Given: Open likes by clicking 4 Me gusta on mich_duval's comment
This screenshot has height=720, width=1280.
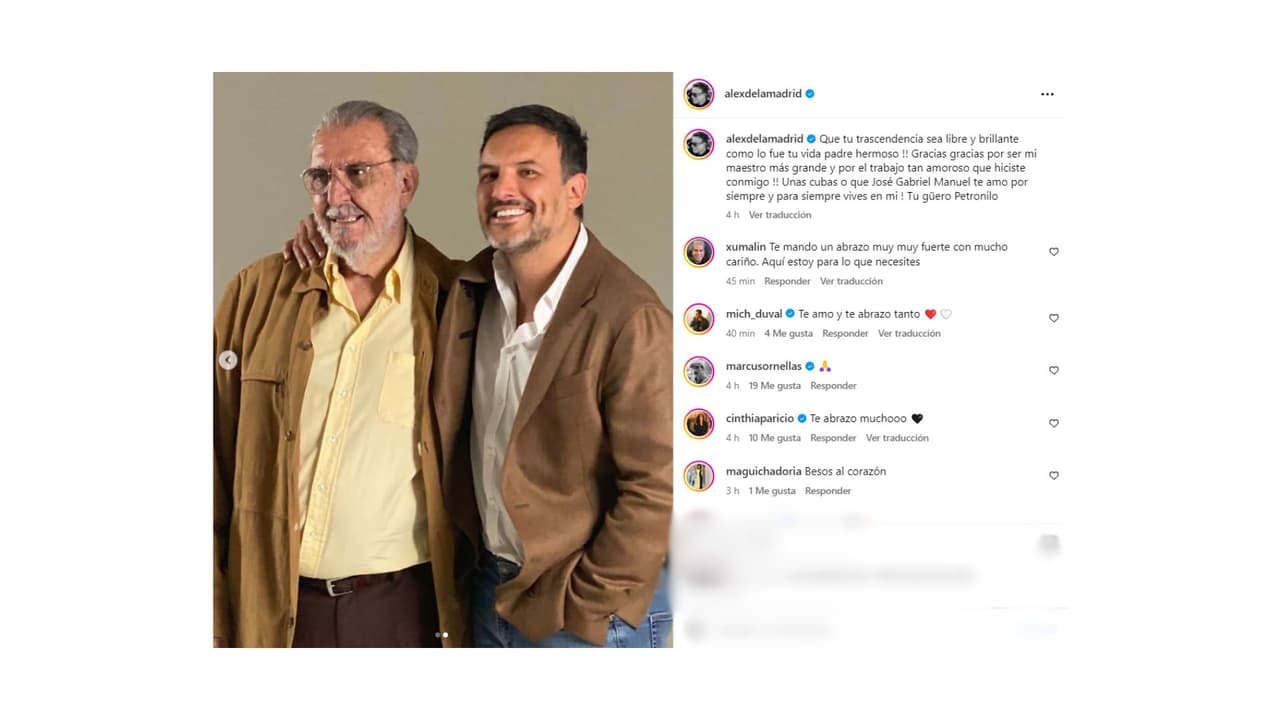Looking at the screenshot, I should tap(789, 333).
